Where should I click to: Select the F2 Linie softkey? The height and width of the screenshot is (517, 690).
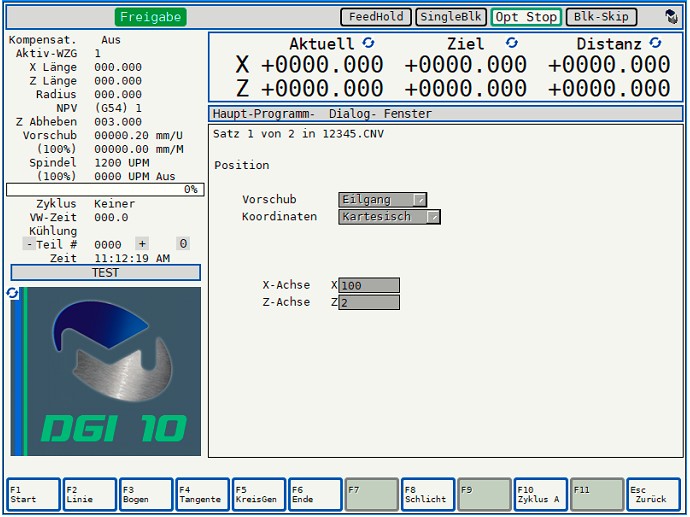coord(90,495)
